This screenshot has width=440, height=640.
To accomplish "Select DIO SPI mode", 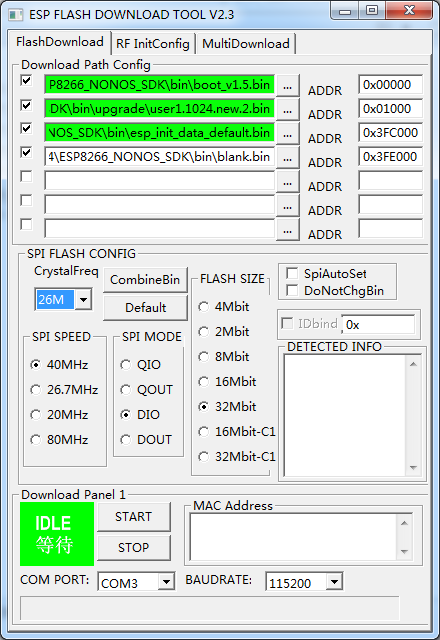I will click(x=126, y=415).
